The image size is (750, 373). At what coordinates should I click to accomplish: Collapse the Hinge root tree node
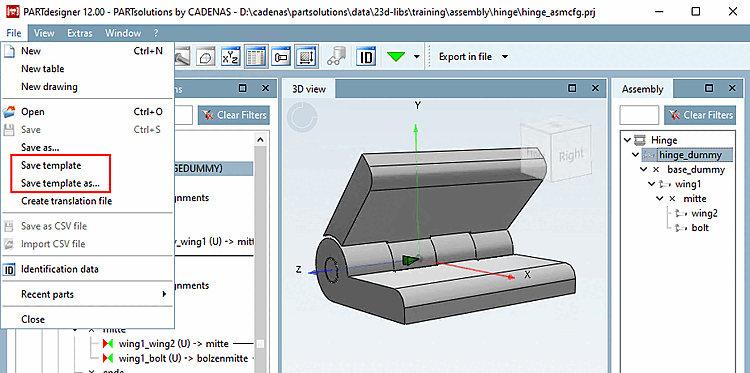(627, 140)
